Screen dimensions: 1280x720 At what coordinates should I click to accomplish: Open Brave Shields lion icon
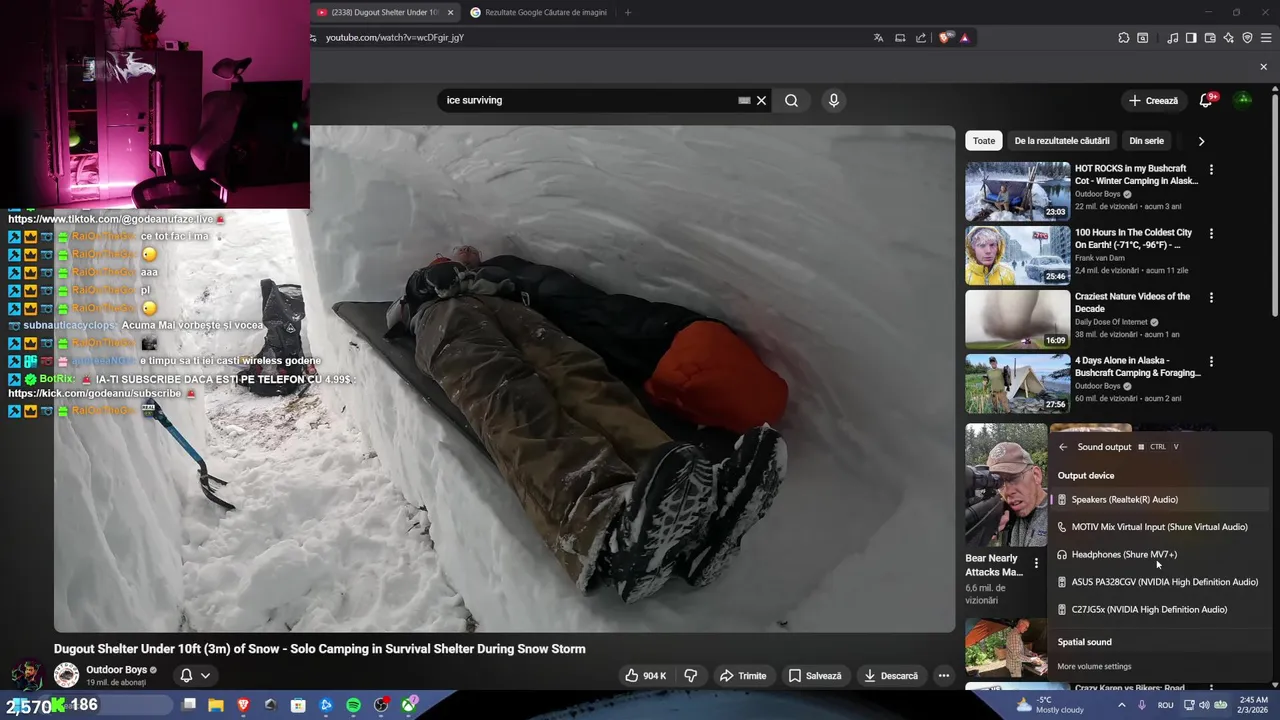pos(945,38)
